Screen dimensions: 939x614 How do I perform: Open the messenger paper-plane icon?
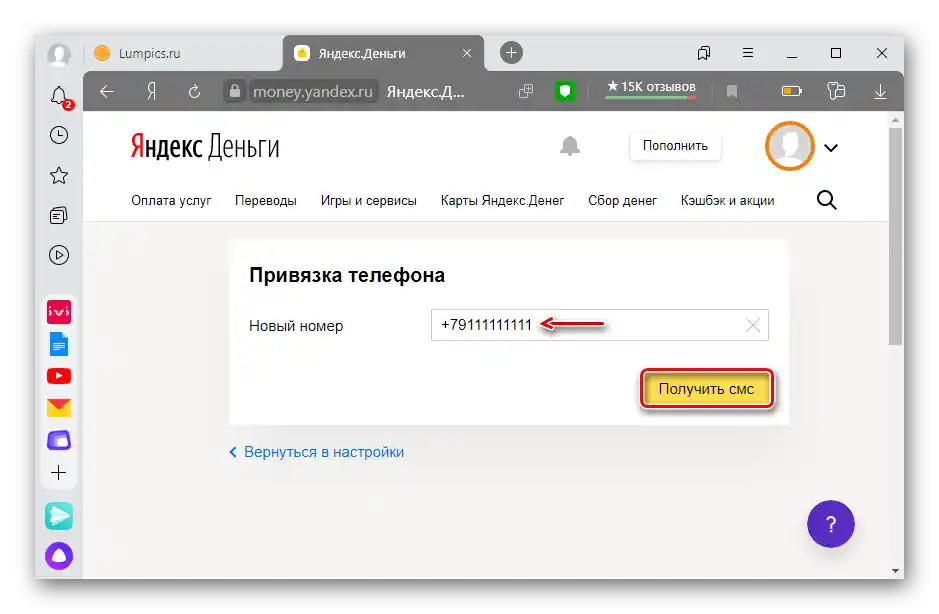point(59,516)
